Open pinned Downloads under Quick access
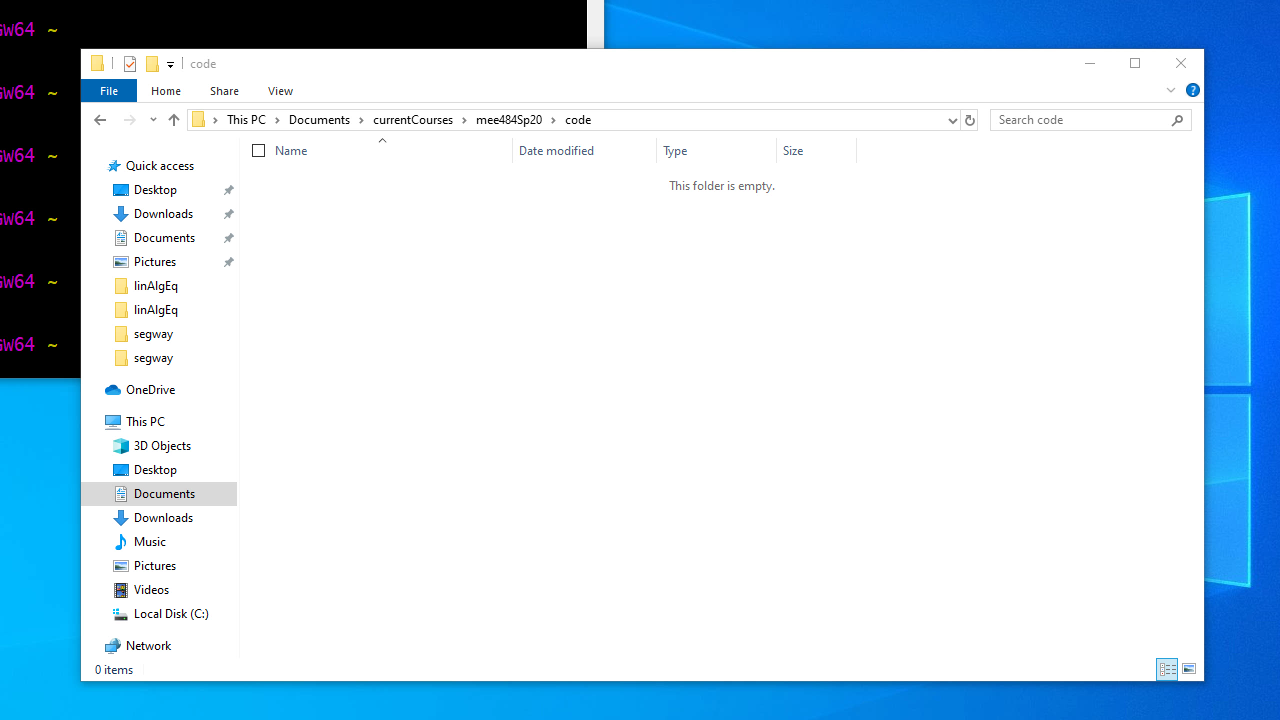This screenshot has width=1280, height=720. click(163, 214)
